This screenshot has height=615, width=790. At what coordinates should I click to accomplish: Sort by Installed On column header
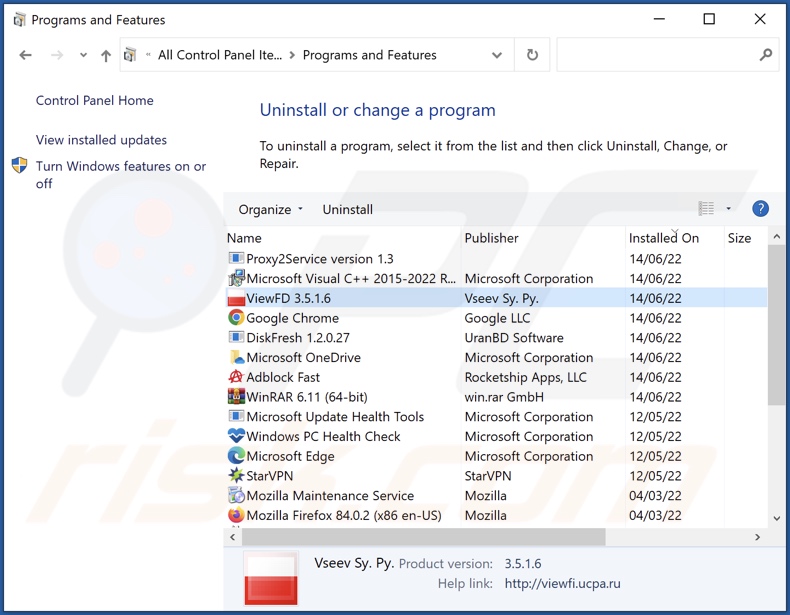pyautogui.click(x=674, y=238)
